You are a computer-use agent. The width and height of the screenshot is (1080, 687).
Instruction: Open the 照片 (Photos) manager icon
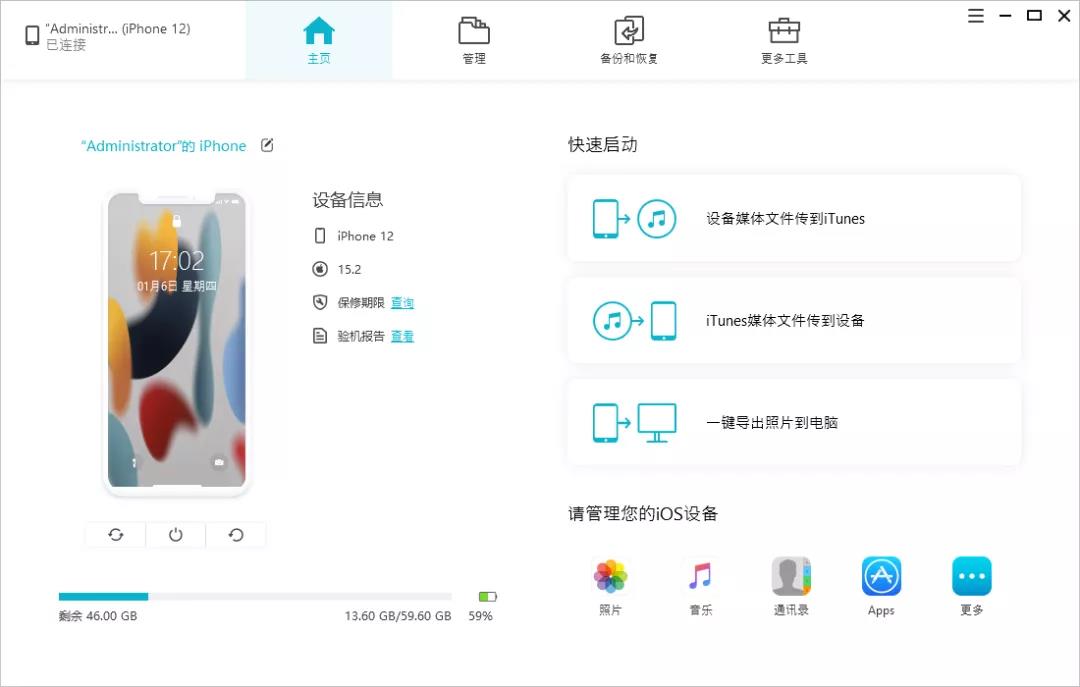click(x=610, y=575)
